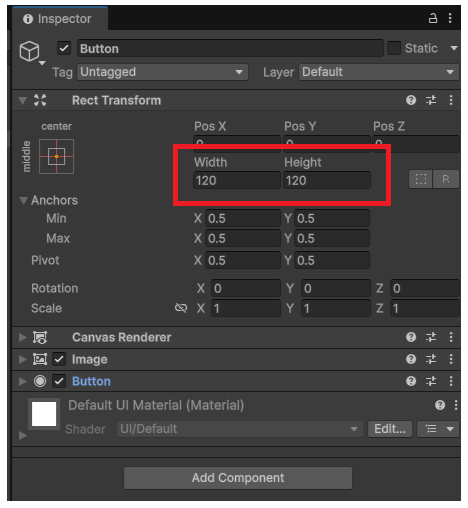Toggle constrained proportions scale link icon
This screenshot has width=468, height=508.
pos(181,308)
